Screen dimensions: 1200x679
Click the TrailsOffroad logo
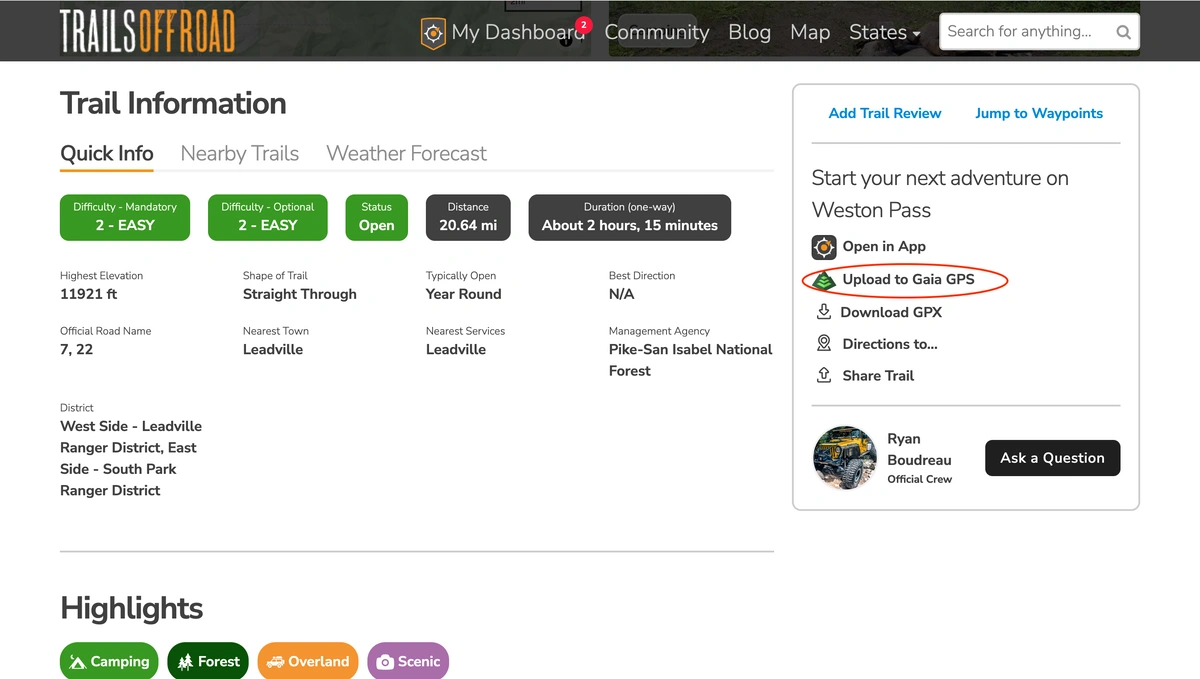click(x=147, y=31)
